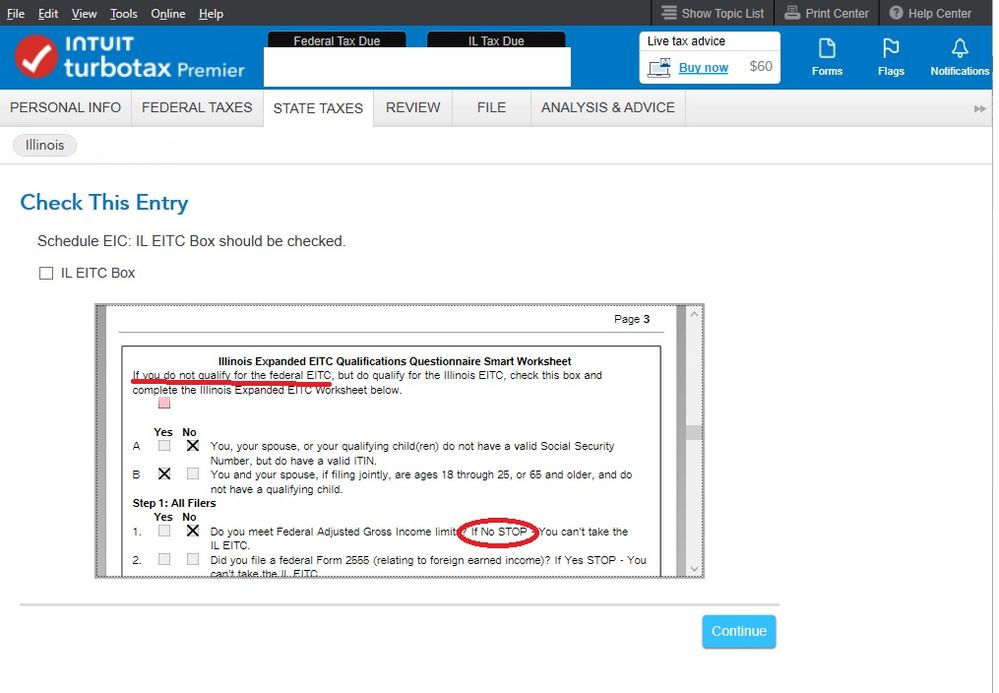This screenshot has width=999, height=693.
Task: Expand the navigation tabs overflow arrow
Action: 980,108
